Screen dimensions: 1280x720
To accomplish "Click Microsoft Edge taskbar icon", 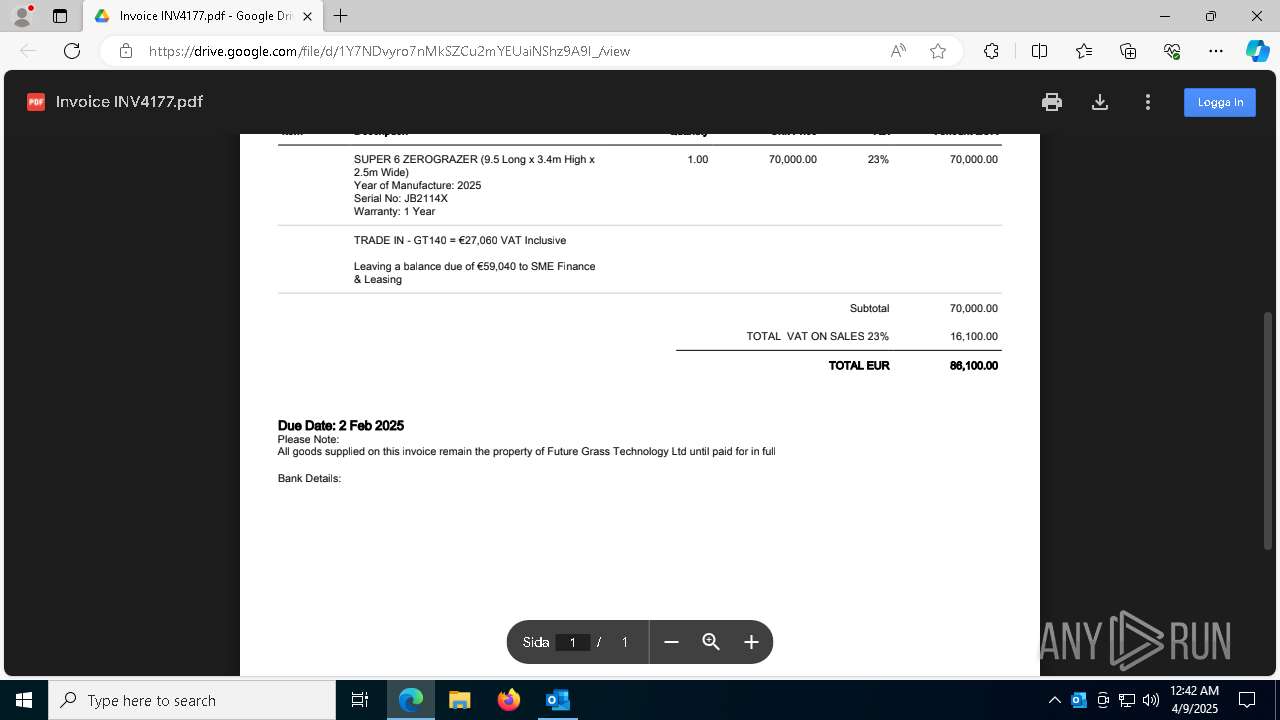I will pos(411,700).
